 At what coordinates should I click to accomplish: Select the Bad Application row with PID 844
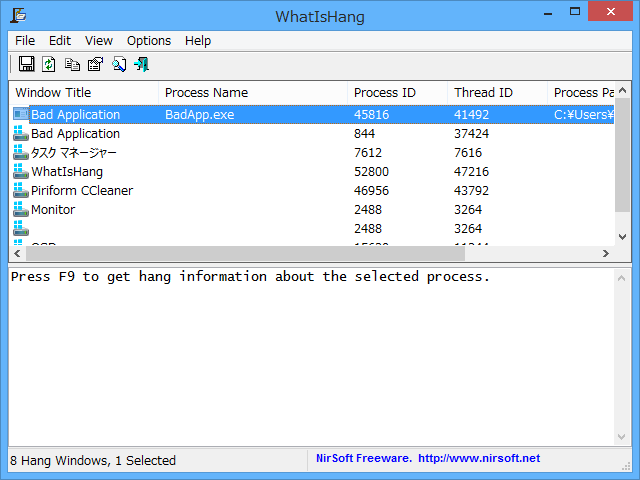pos(312,133)
